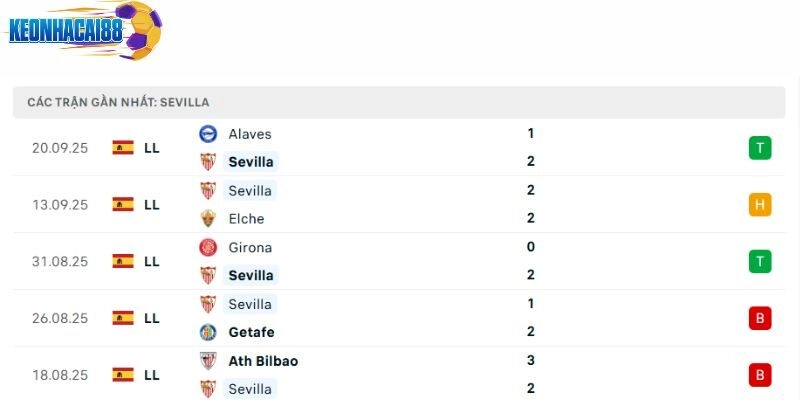Open the Getafe team link
Screen dimensions: 800x400
pos(251,332)
